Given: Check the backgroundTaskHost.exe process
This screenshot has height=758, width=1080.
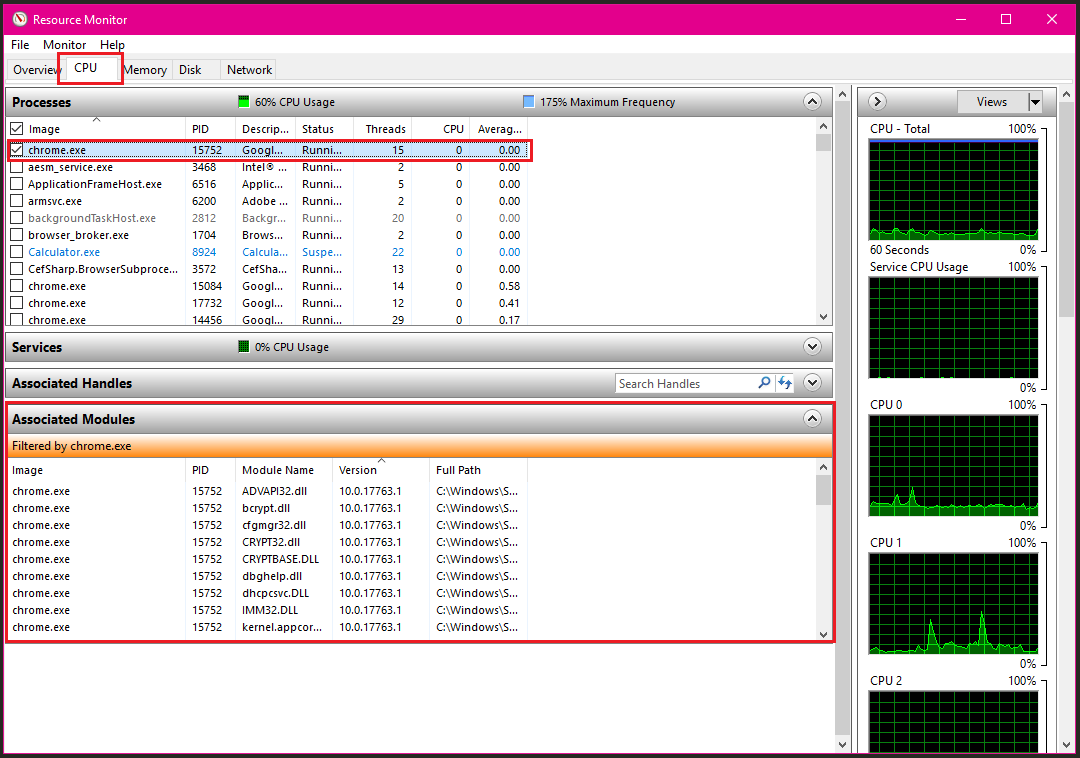Looking at the screenshot, I should point(15,218).
